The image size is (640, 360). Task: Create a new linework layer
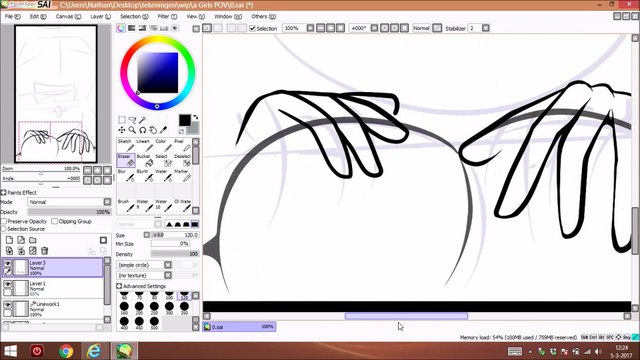coord(21,240)
